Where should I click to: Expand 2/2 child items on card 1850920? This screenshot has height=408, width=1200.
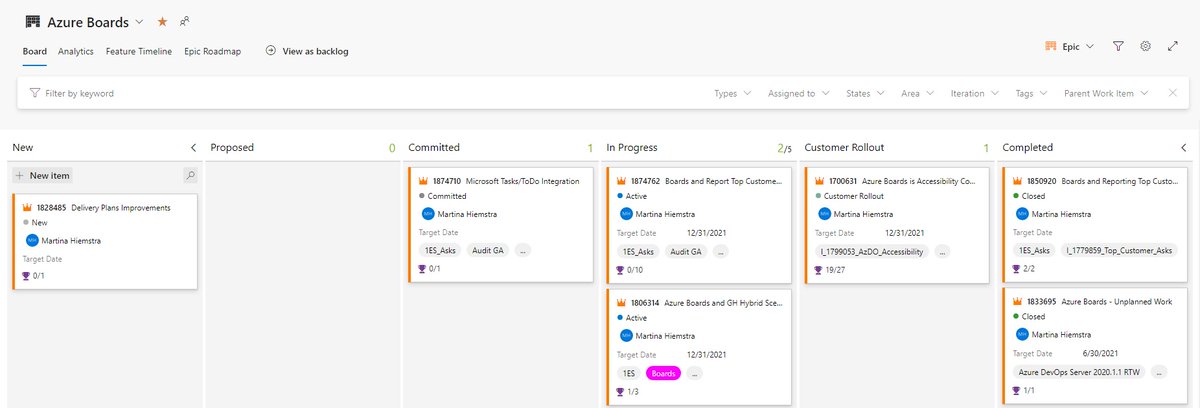click(x=1023, y=269)
